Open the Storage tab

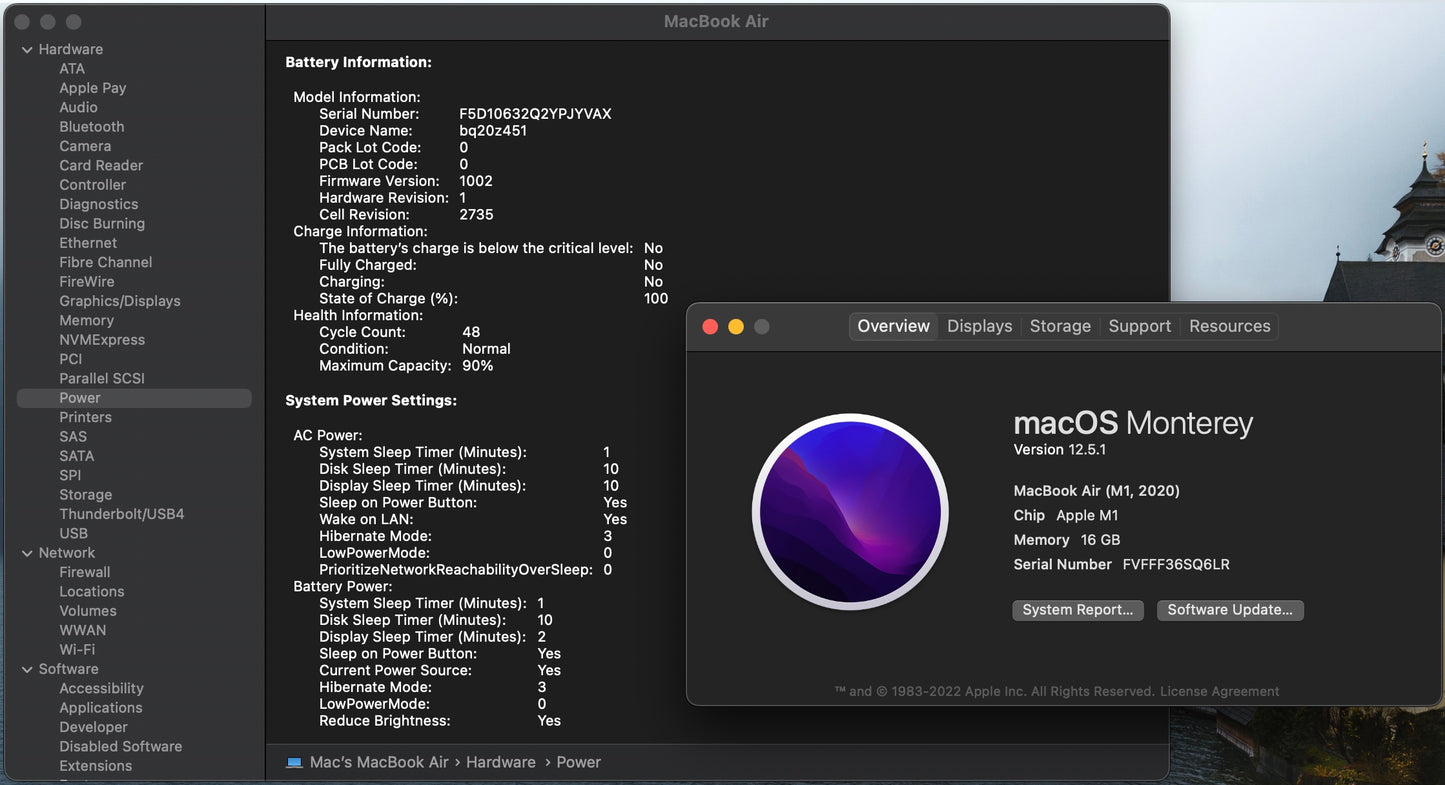pyautogui.click(x=1060, y=326)
